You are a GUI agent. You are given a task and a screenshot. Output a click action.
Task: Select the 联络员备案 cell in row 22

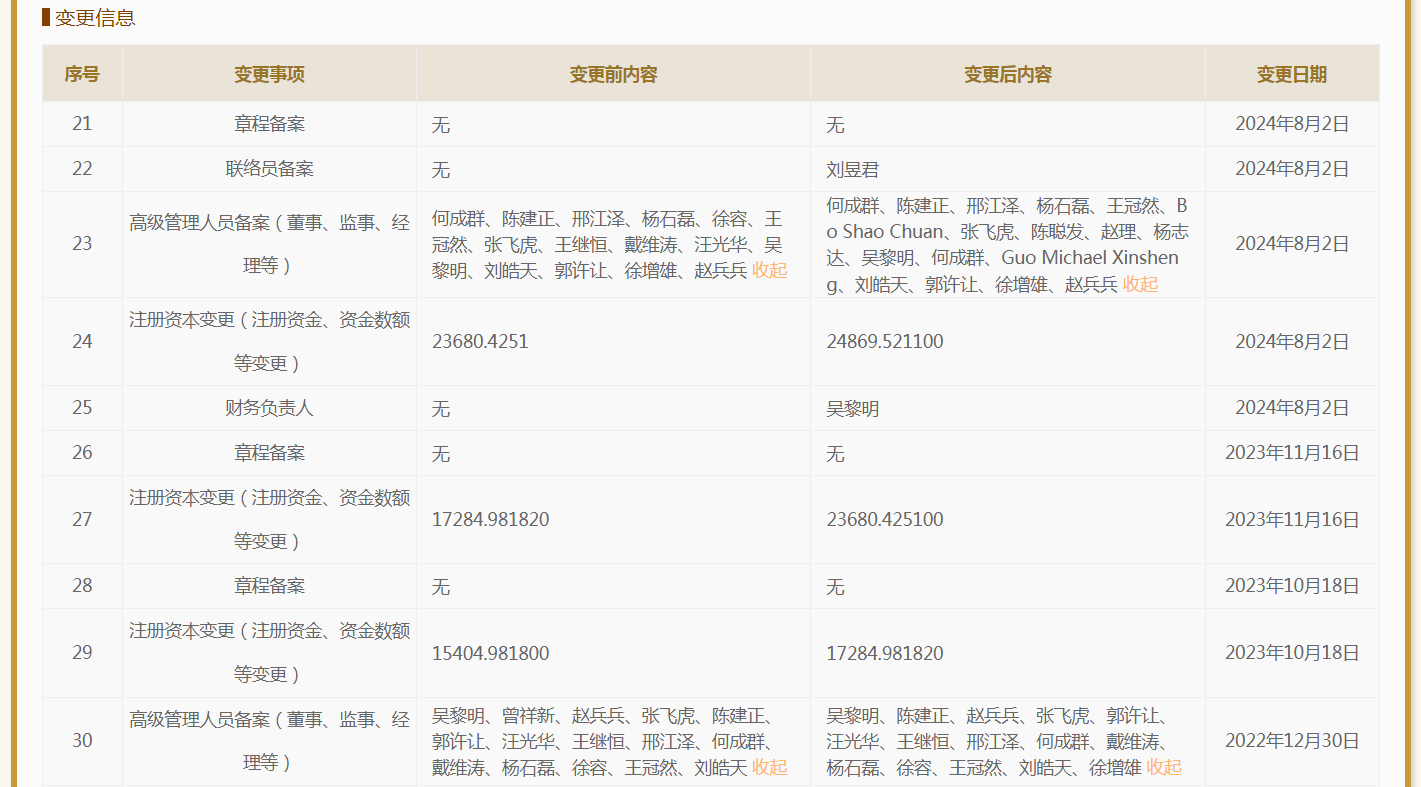pyautogui.click(x=269, y=169)
